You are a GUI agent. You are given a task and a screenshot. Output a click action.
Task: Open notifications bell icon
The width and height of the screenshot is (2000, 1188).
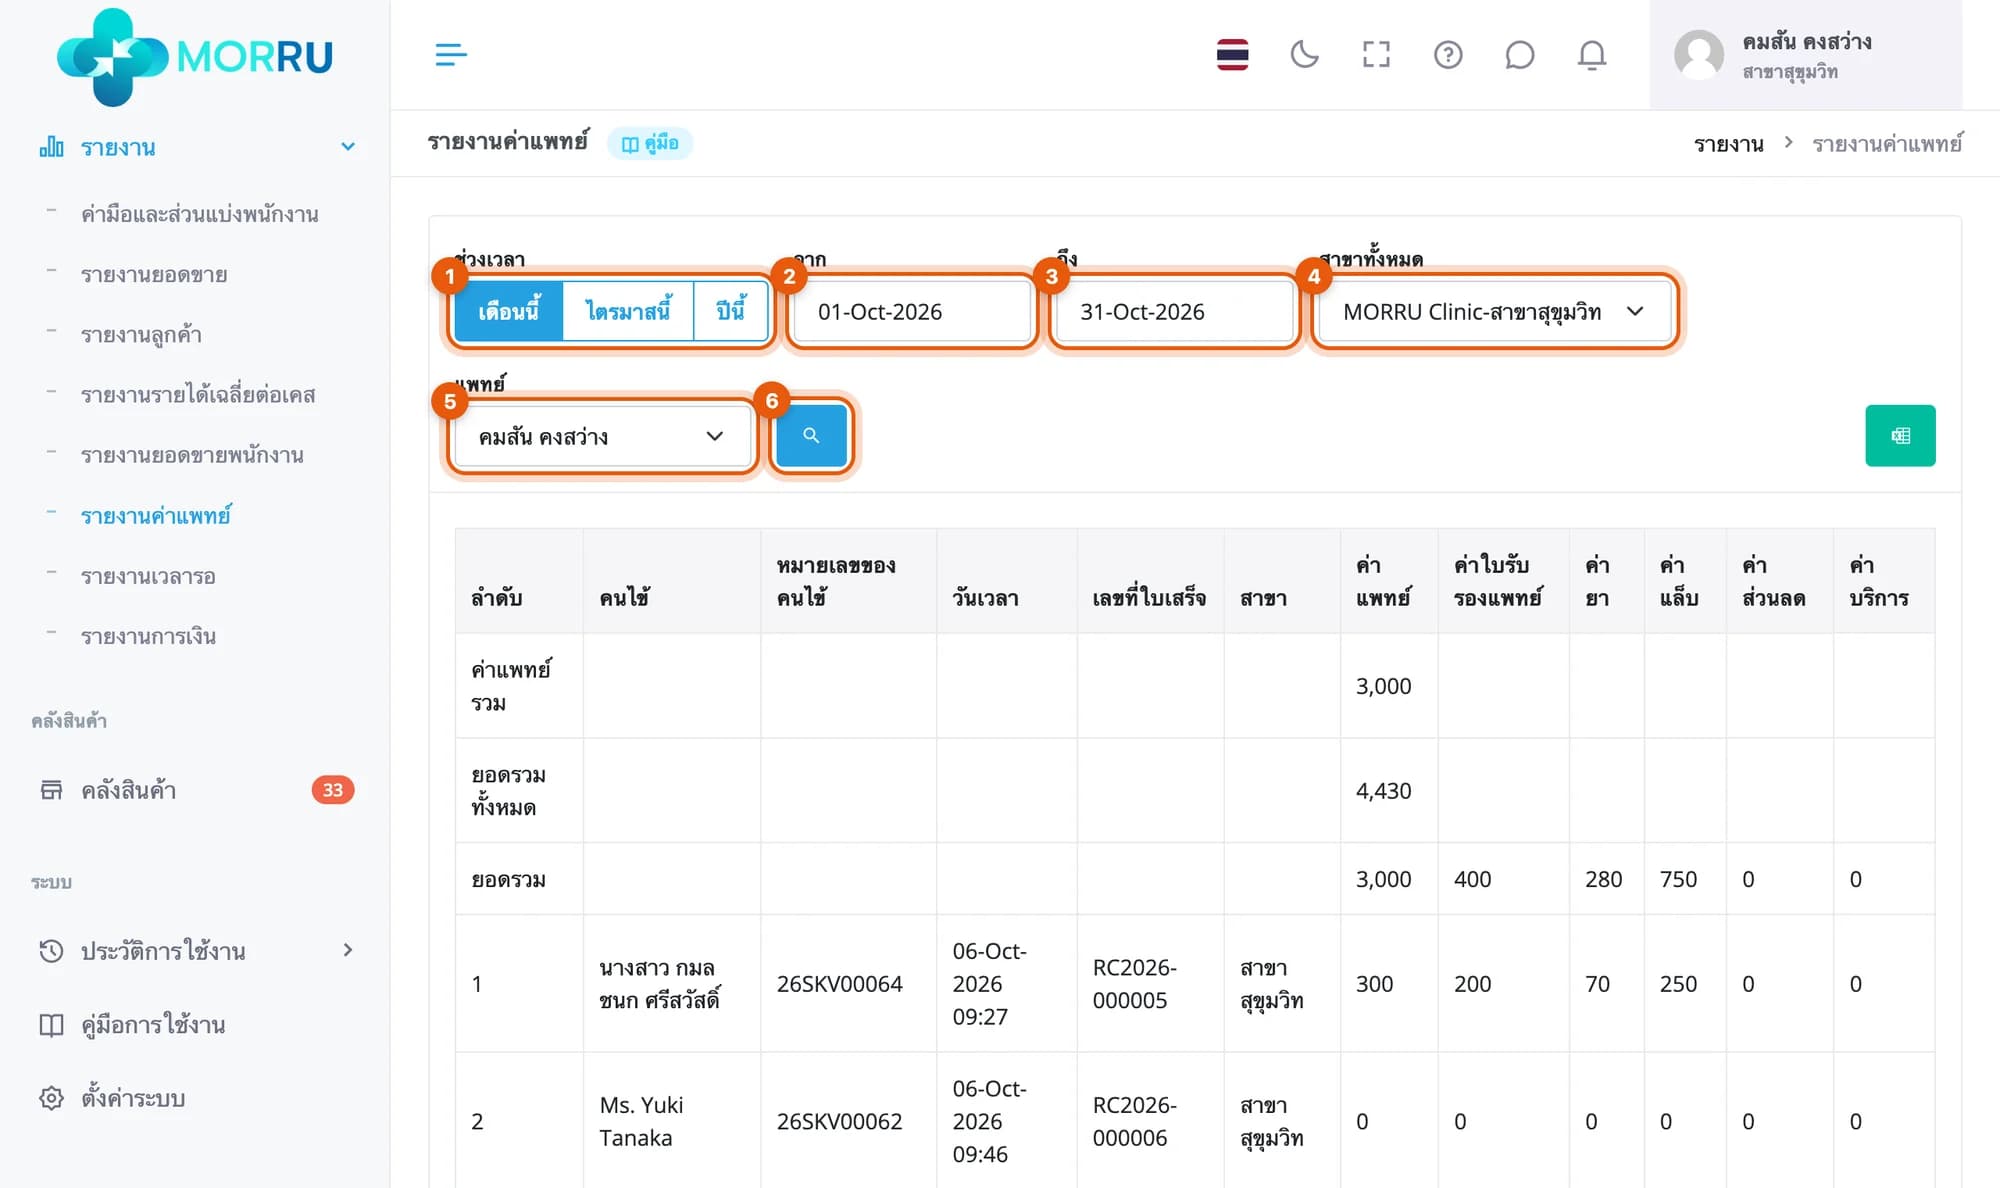(1592, 55)
